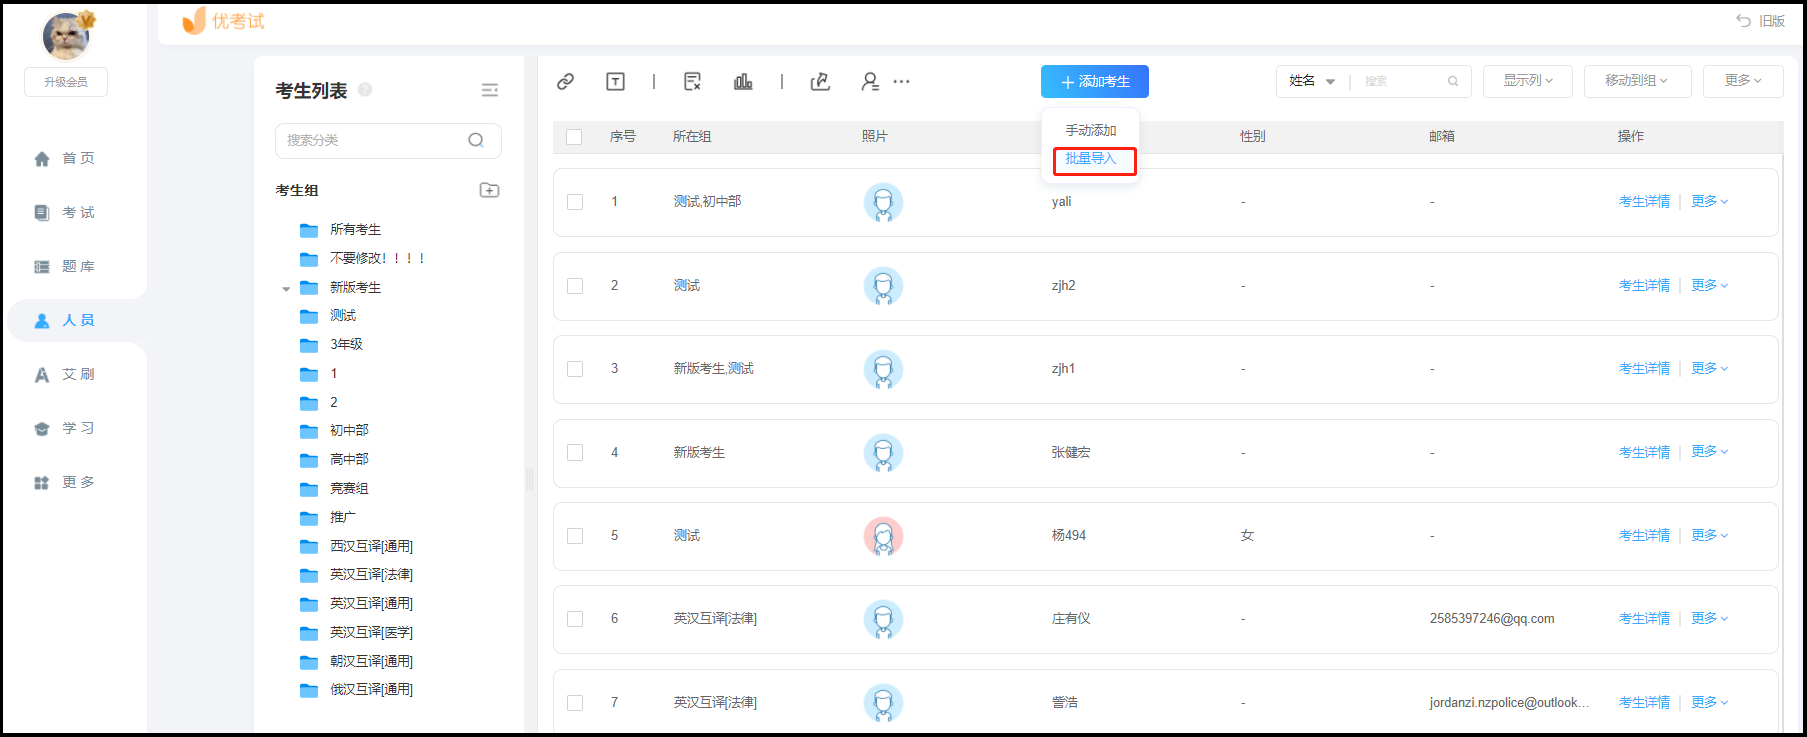The height and width of the screenshot is (737, 1807).
Task: Click the text box T icon
Action: (615, 82)
